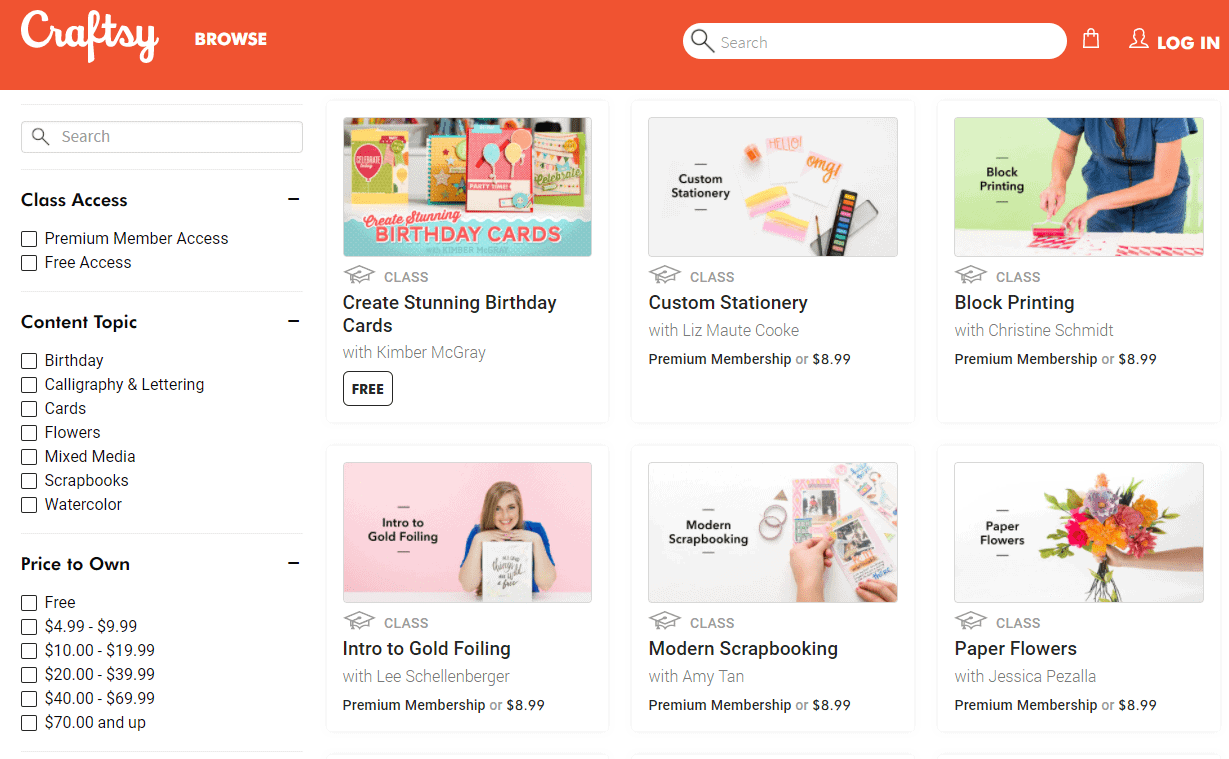Image resolution: width=1229 pixels, height=759 pixels.
Task: Click the graduation cap icon on Paper Flowers
Action: [970, 620]
